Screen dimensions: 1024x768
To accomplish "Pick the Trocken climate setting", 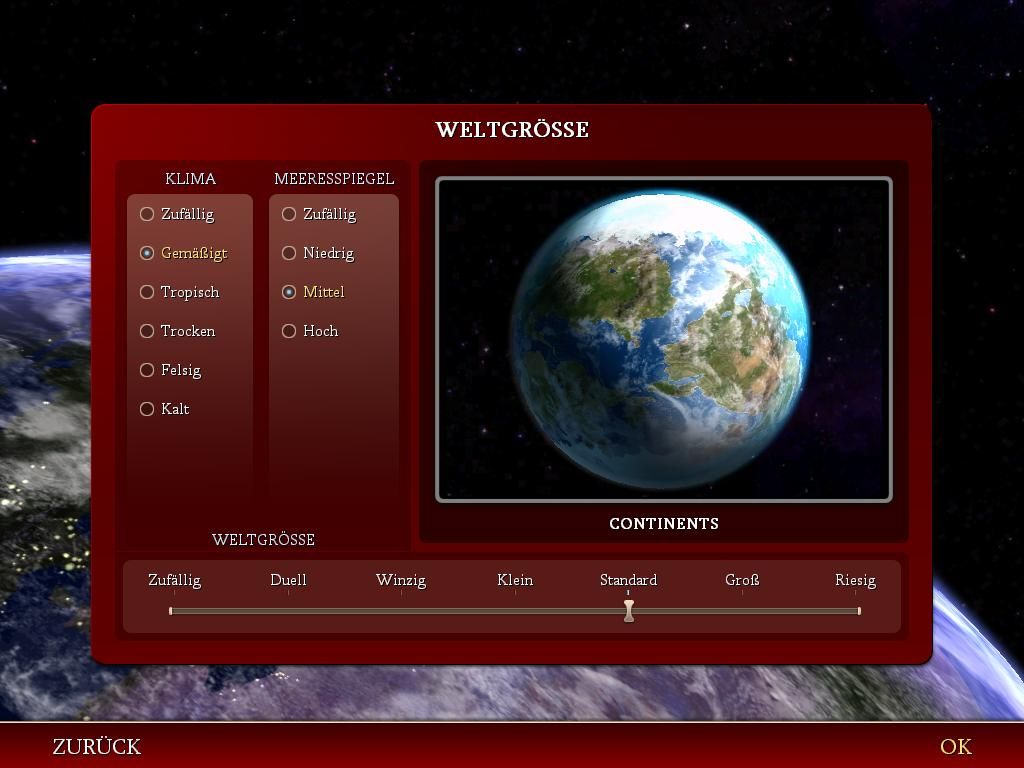I will click(x=147, y=331).
